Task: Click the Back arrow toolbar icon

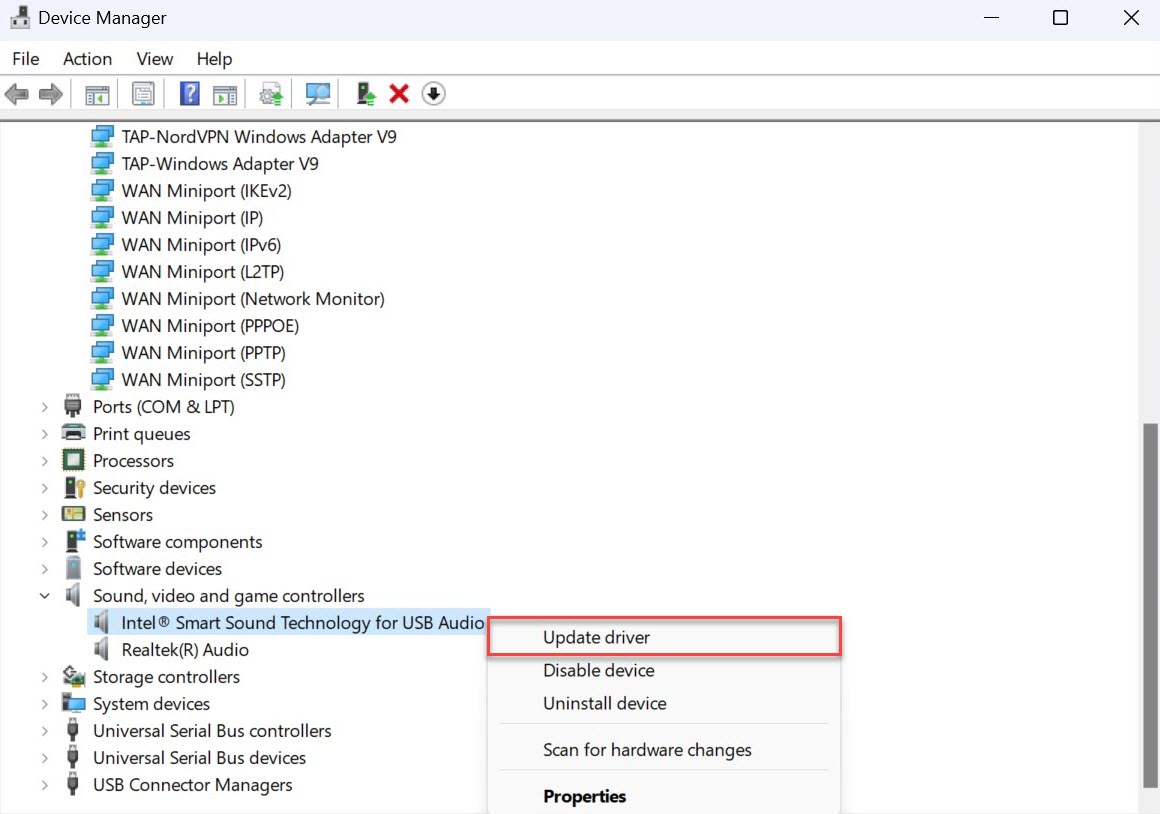Action: pyautogui.click(x=16, y=94)
